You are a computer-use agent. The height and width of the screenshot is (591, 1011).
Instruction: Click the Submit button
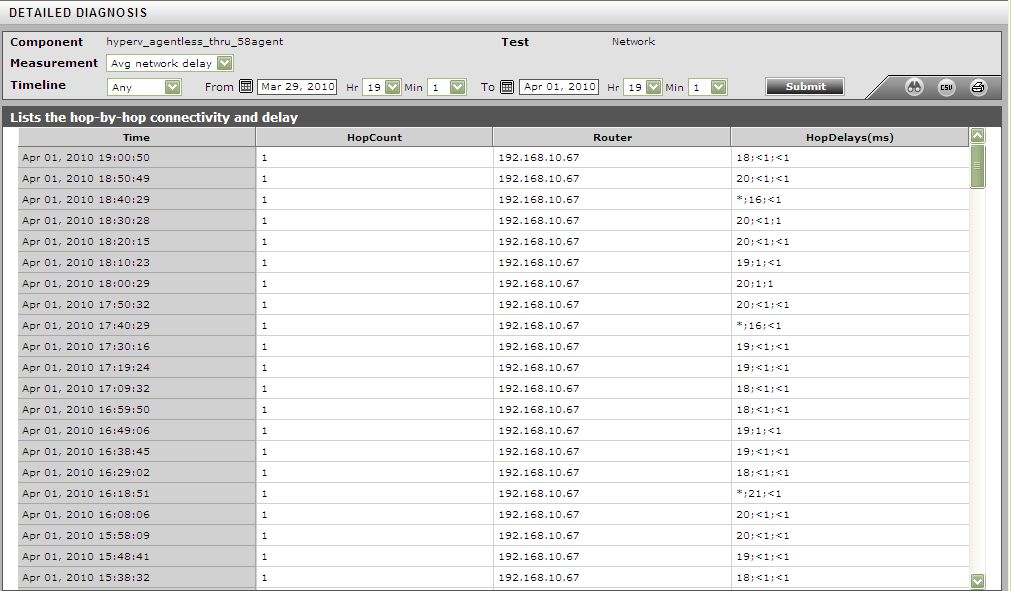(805, 86)
